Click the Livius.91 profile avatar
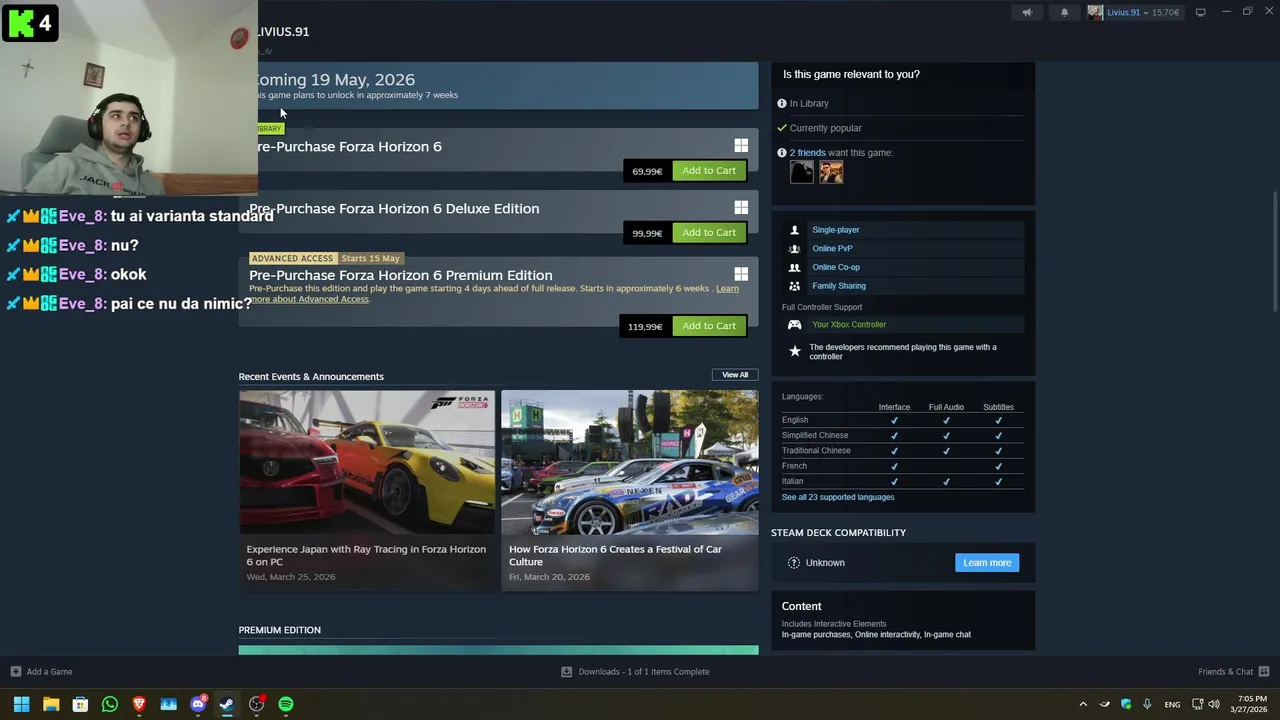Viewport: 1280px width, 720px height. click(x=1095, y=12)
